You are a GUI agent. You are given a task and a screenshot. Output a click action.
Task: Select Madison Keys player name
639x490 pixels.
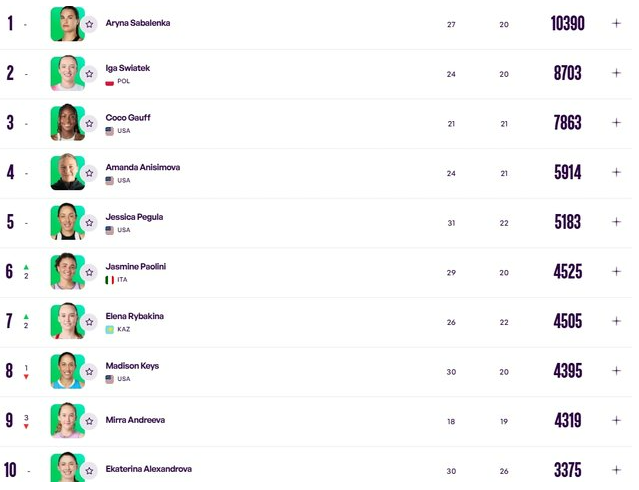(x=132, y=366)
